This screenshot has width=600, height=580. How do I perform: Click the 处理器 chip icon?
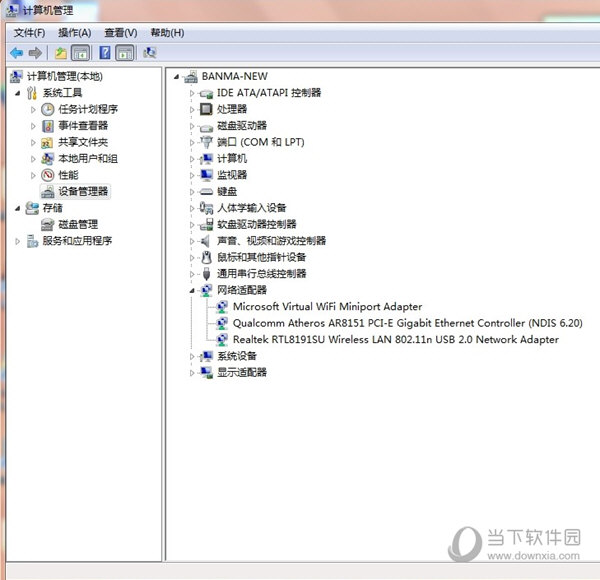pyautogui.click(x=206, y=109)
